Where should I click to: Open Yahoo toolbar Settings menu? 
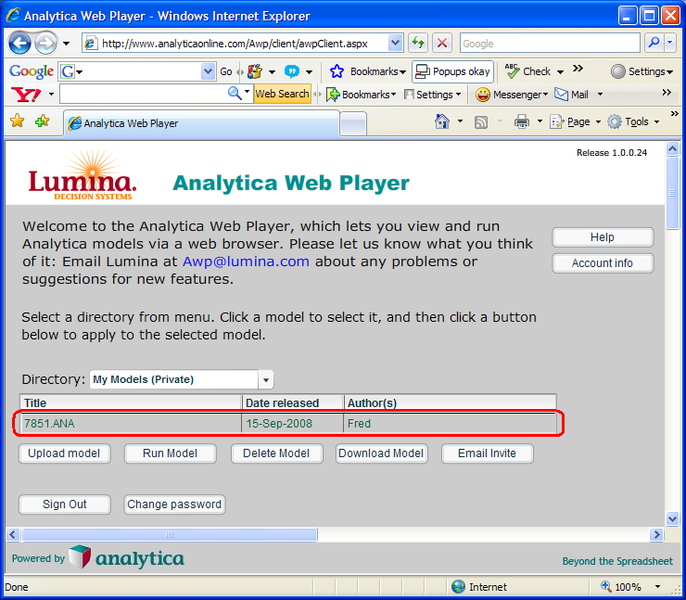pyautogui.click(x=433, y=95)
